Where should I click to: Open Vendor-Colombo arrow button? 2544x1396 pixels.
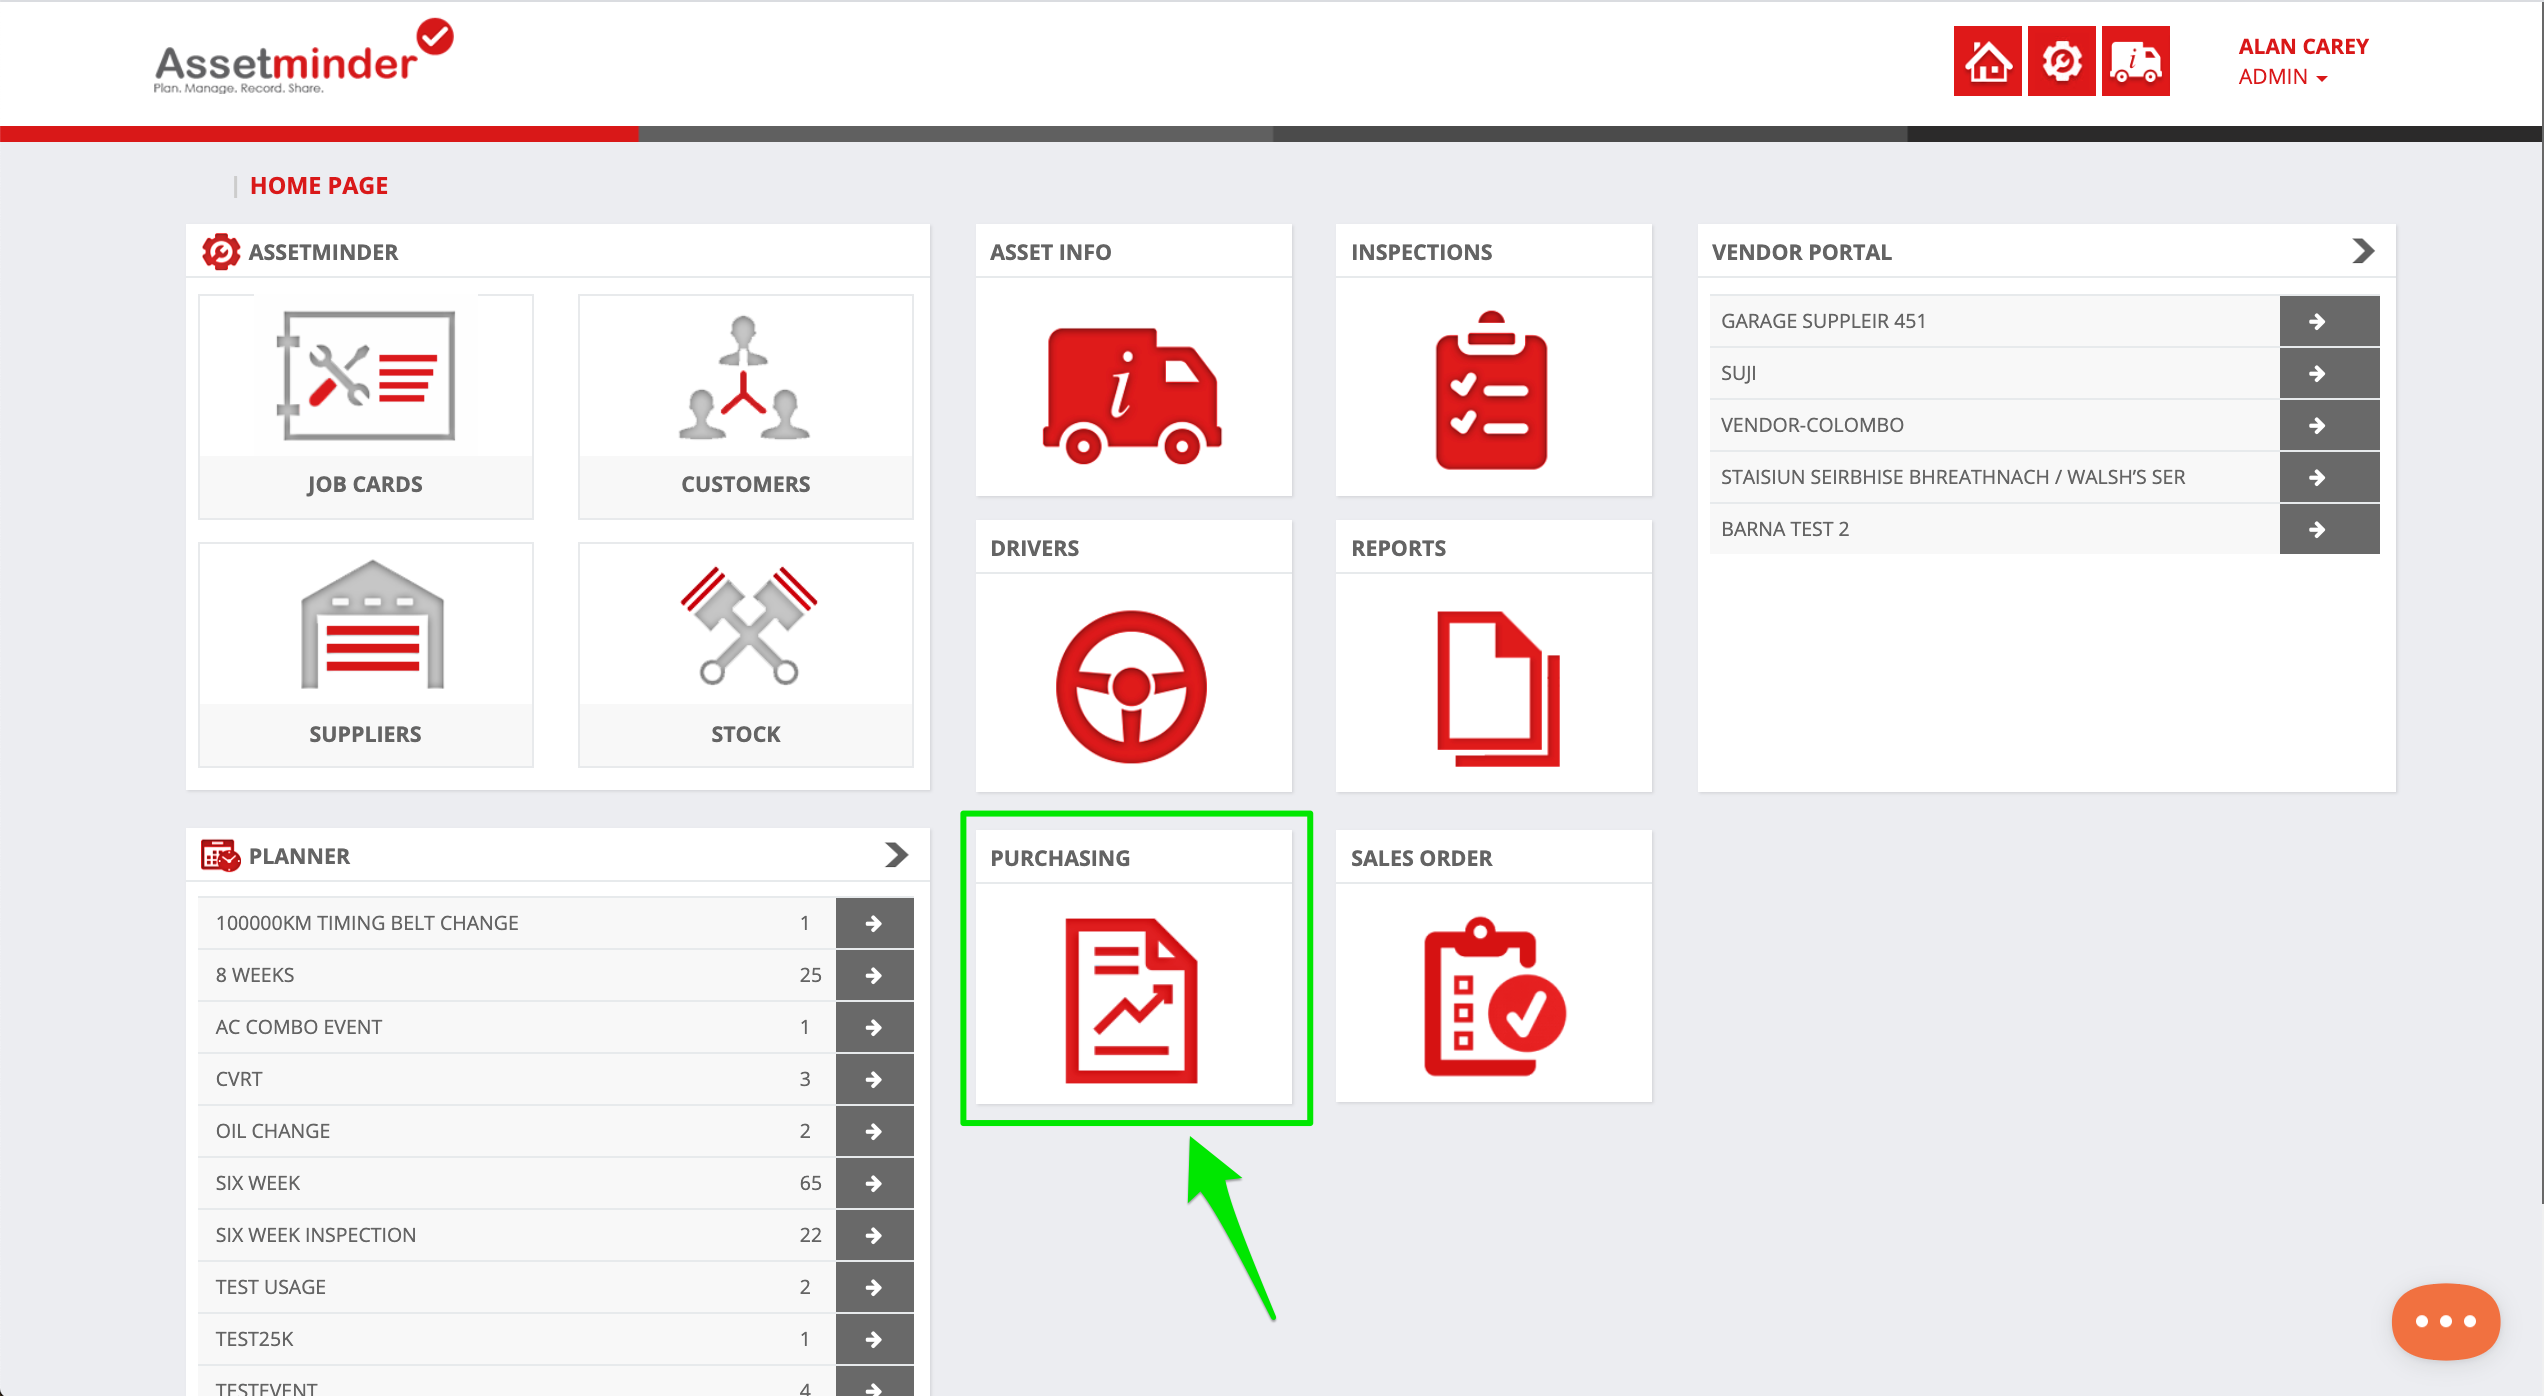click(x=2329, y=425)
